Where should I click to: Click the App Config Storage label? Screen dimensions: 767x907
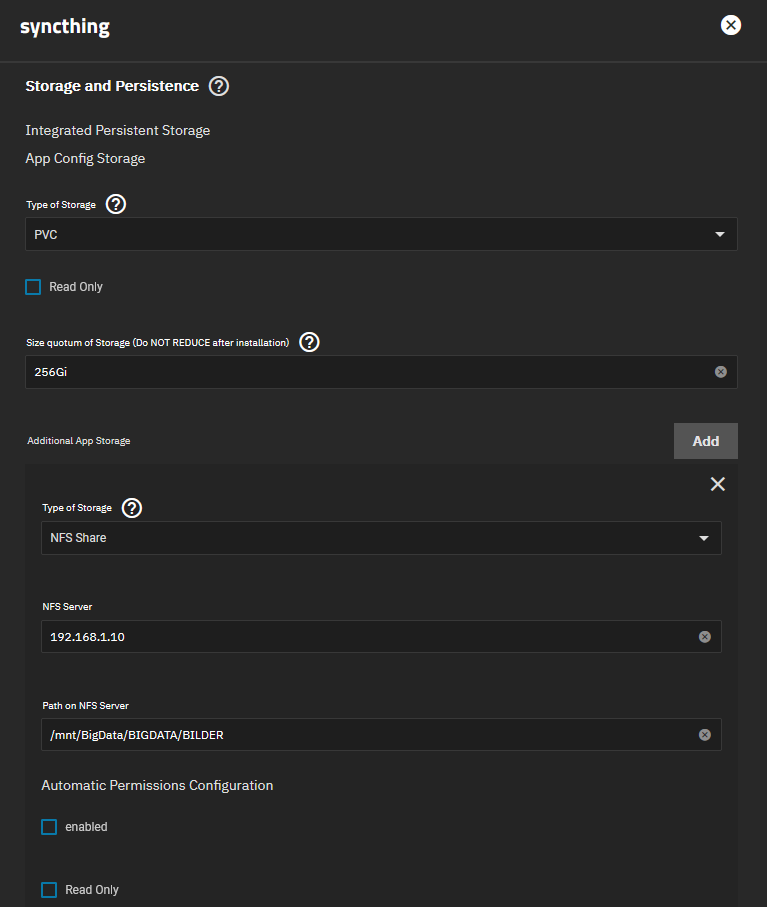(x=85, y=158)
